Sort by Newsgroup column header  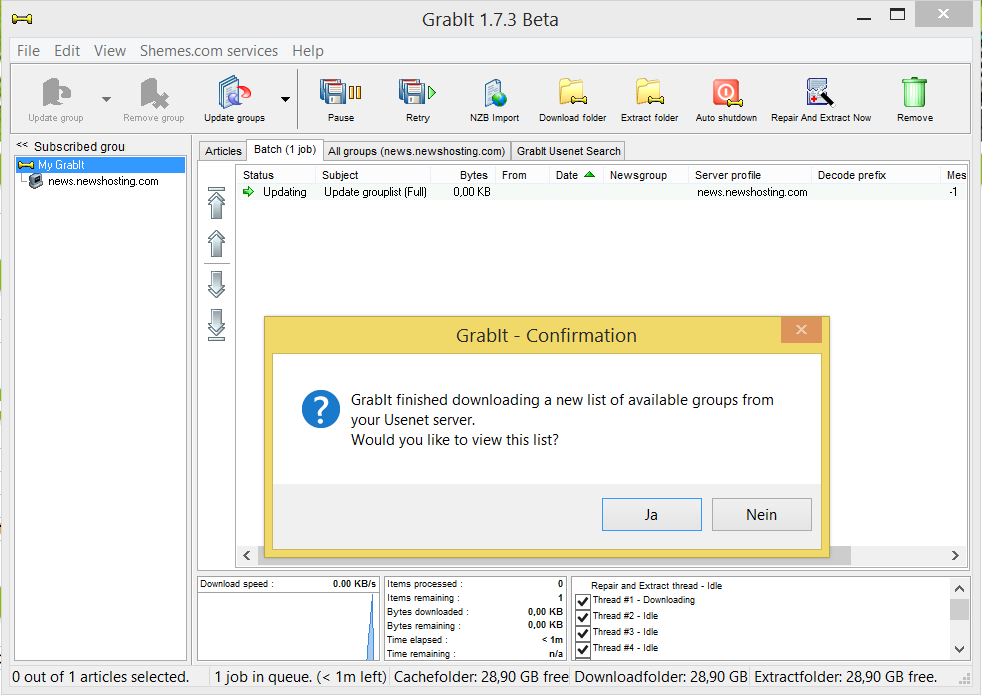(645, 175)
